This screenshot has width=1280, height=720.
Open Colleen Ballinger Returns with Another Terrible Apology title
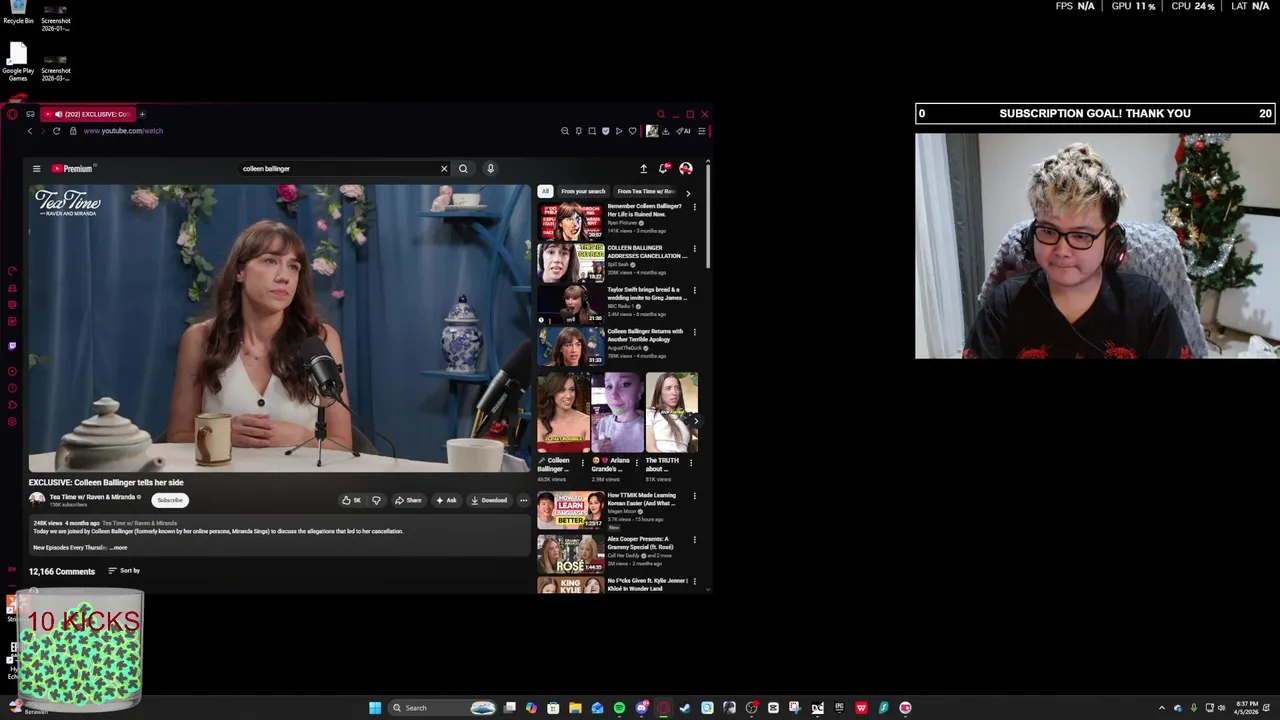(x=645, y=336)
